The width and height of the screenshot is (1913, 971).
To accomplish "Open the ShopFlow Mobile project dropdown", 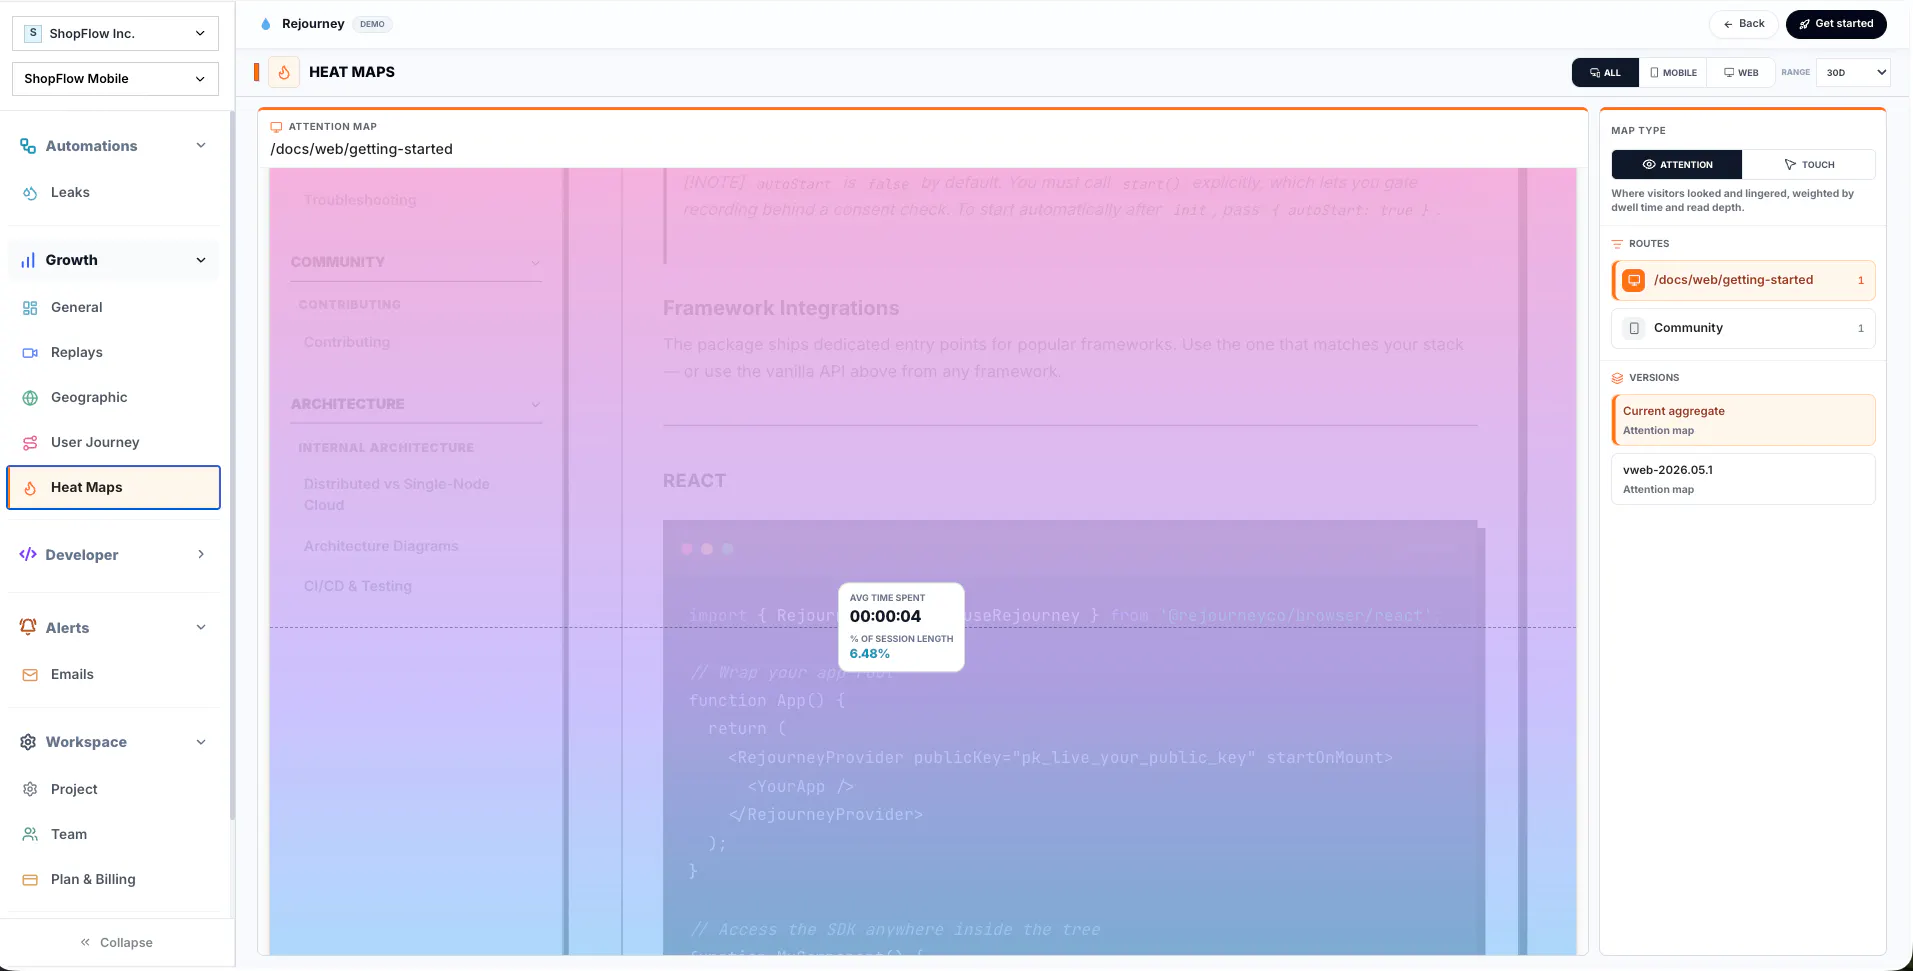I will pos(115,79).
